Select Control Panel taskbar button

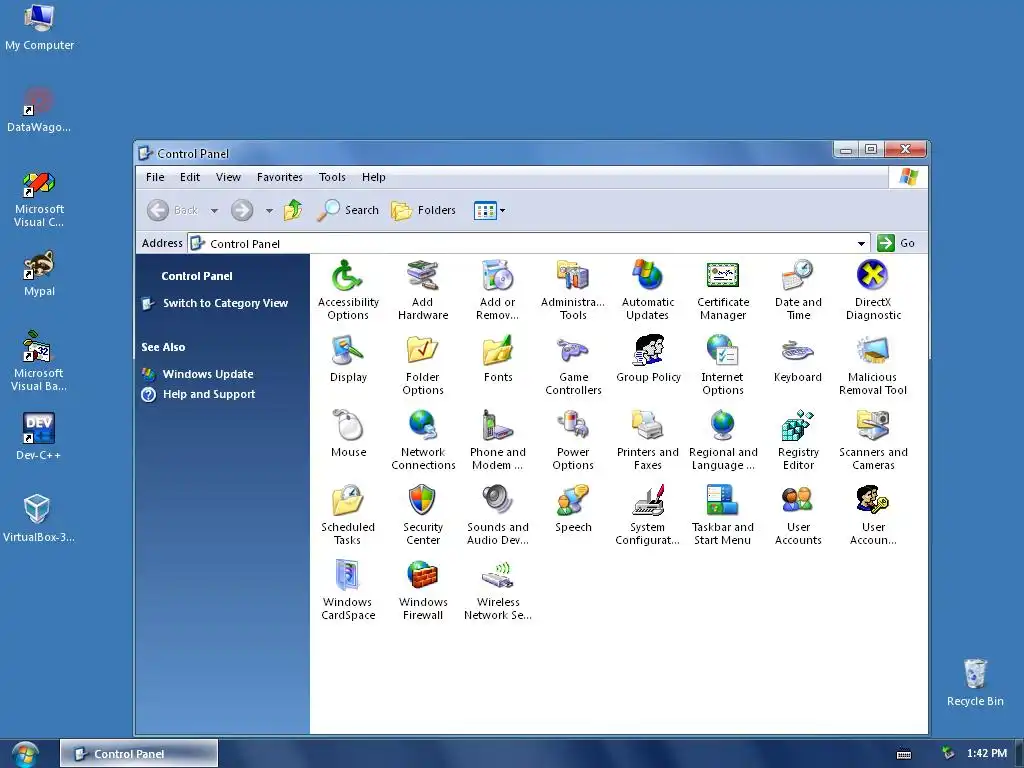139,754
